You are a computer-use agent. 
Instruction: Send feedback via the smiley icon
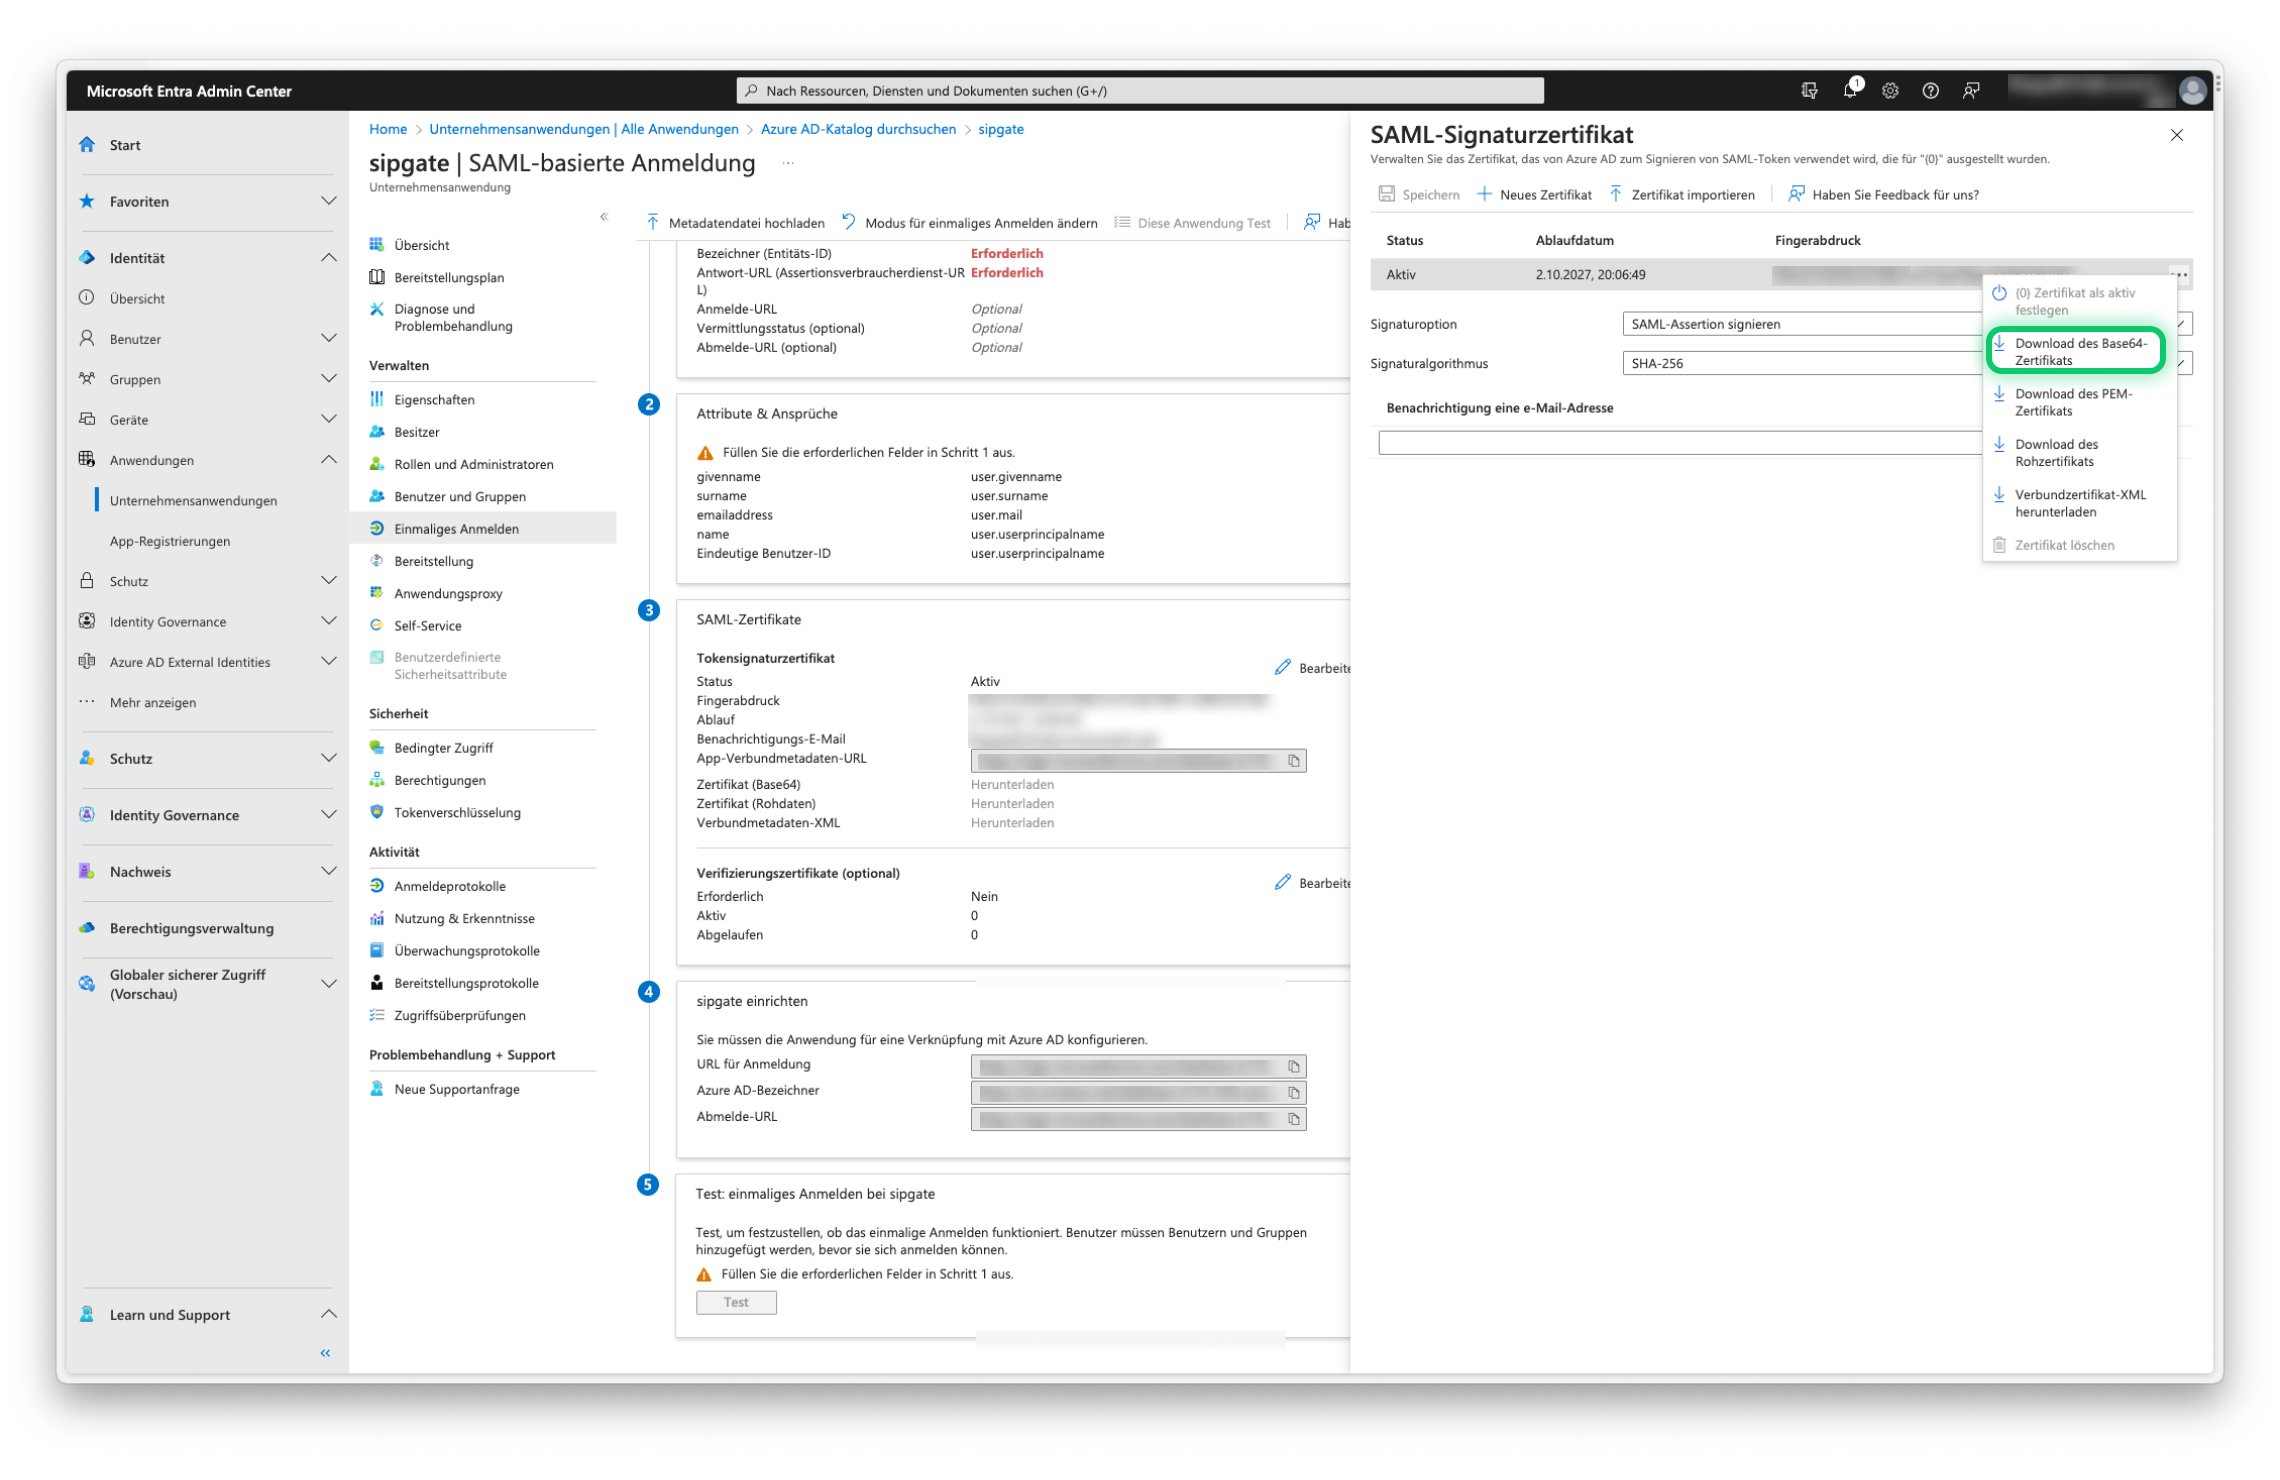pos(1971,90)
